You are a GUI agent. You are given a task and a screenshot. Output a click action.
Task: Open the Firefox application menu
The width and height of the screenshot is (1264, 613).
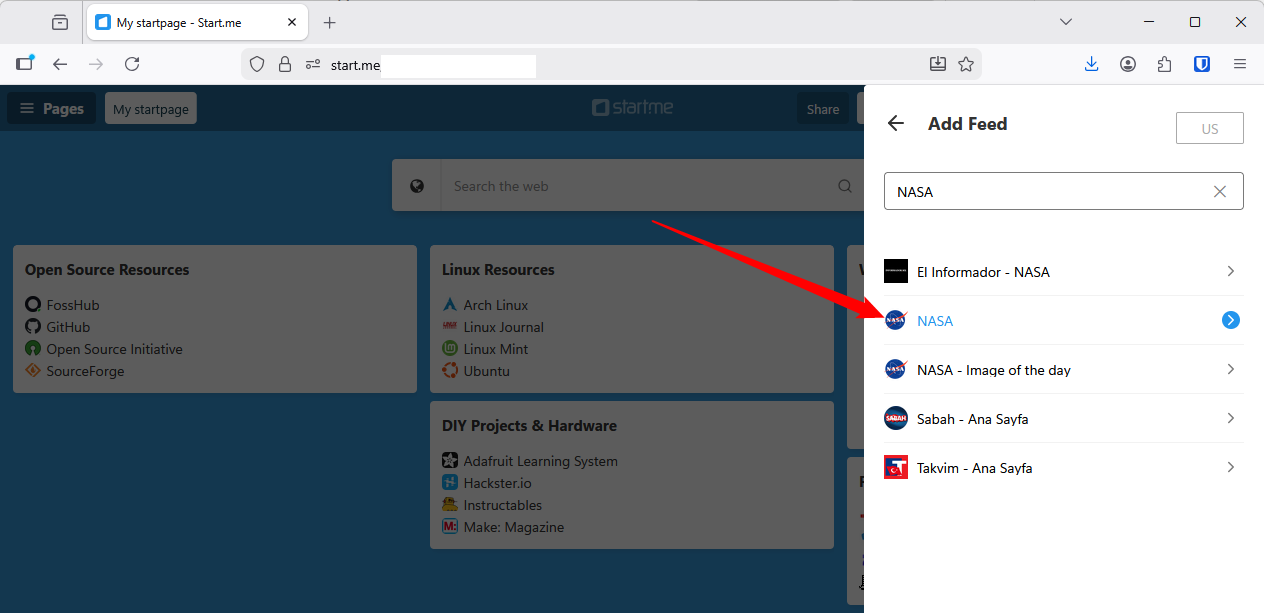click(x=1239, y=64)
